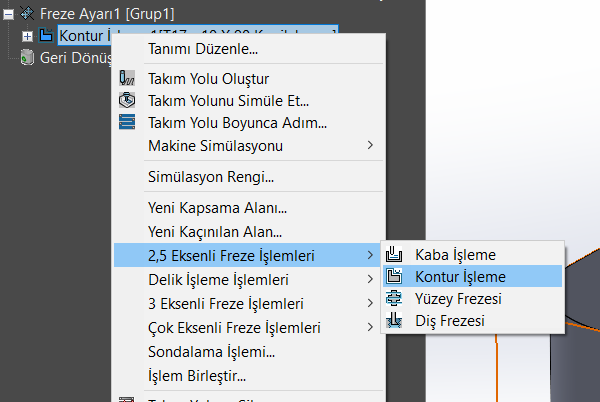
Task: Click the Takım Yolu Oluştur icon
Action: pos(126,78)
